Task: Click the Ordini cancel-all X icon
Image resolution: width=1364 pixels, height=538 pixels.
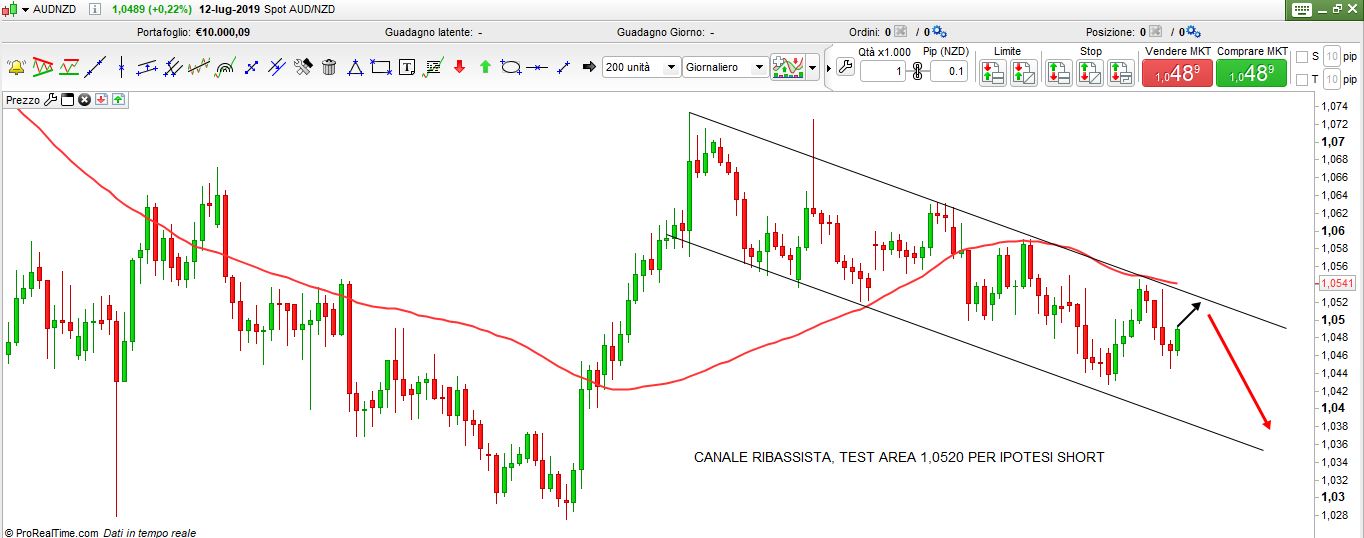Action: [901, 32]
